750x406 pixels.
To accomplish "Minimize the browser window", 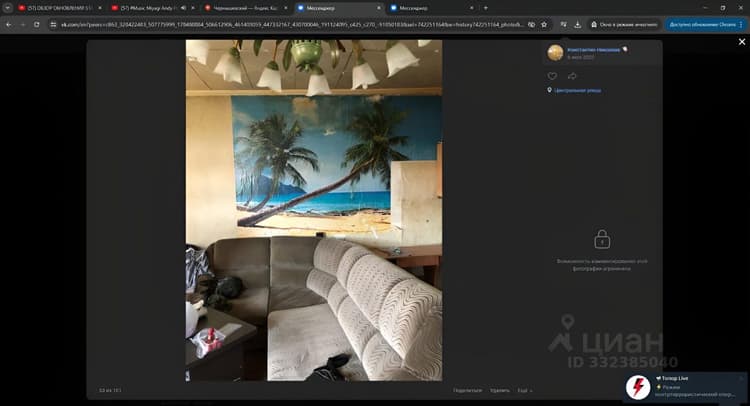I will click(705, 8).
